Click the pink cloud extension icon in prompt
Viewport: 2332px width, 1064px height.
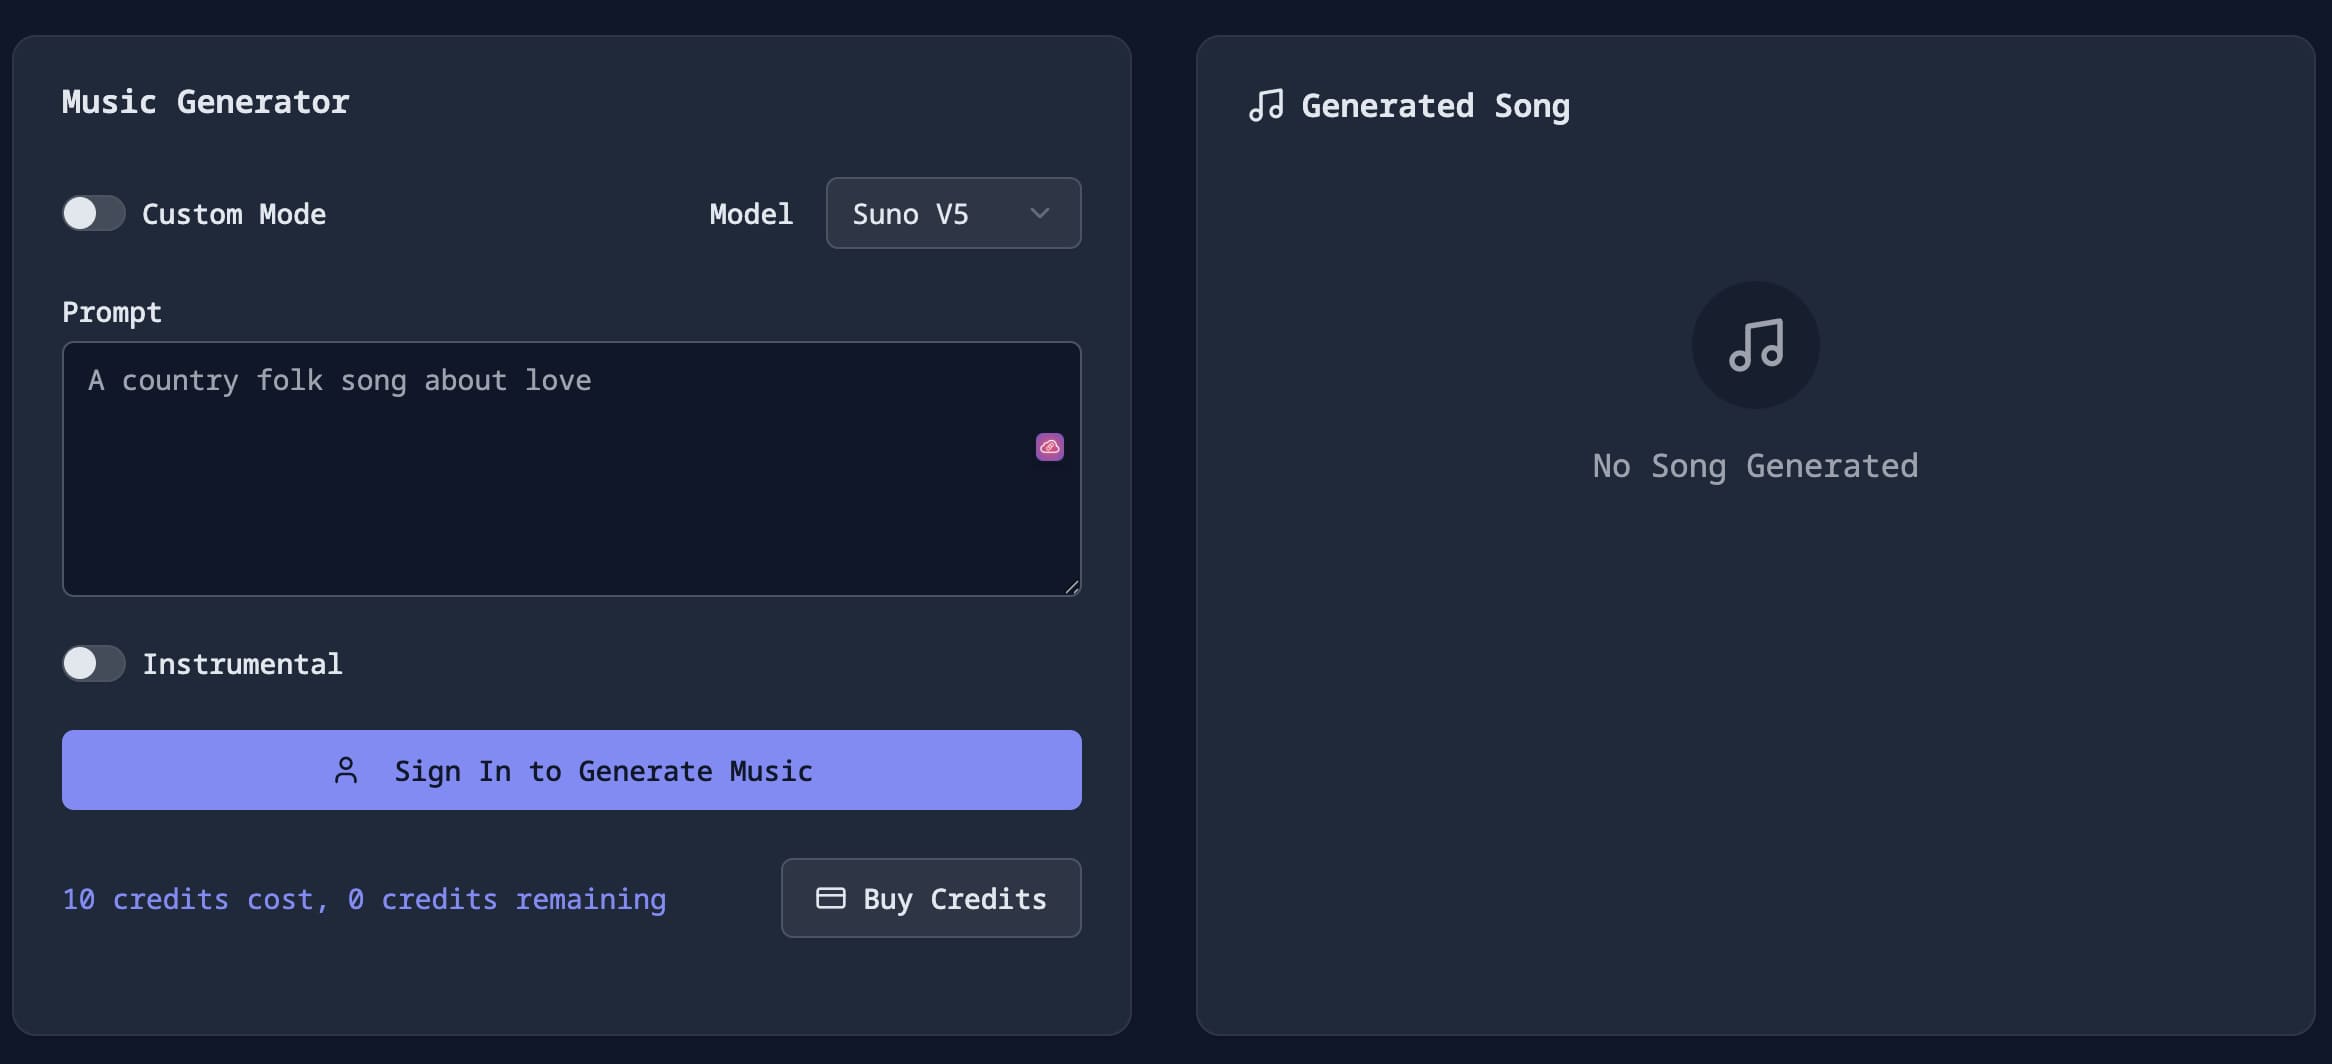pyautogui.click(x=1049, y=447)
